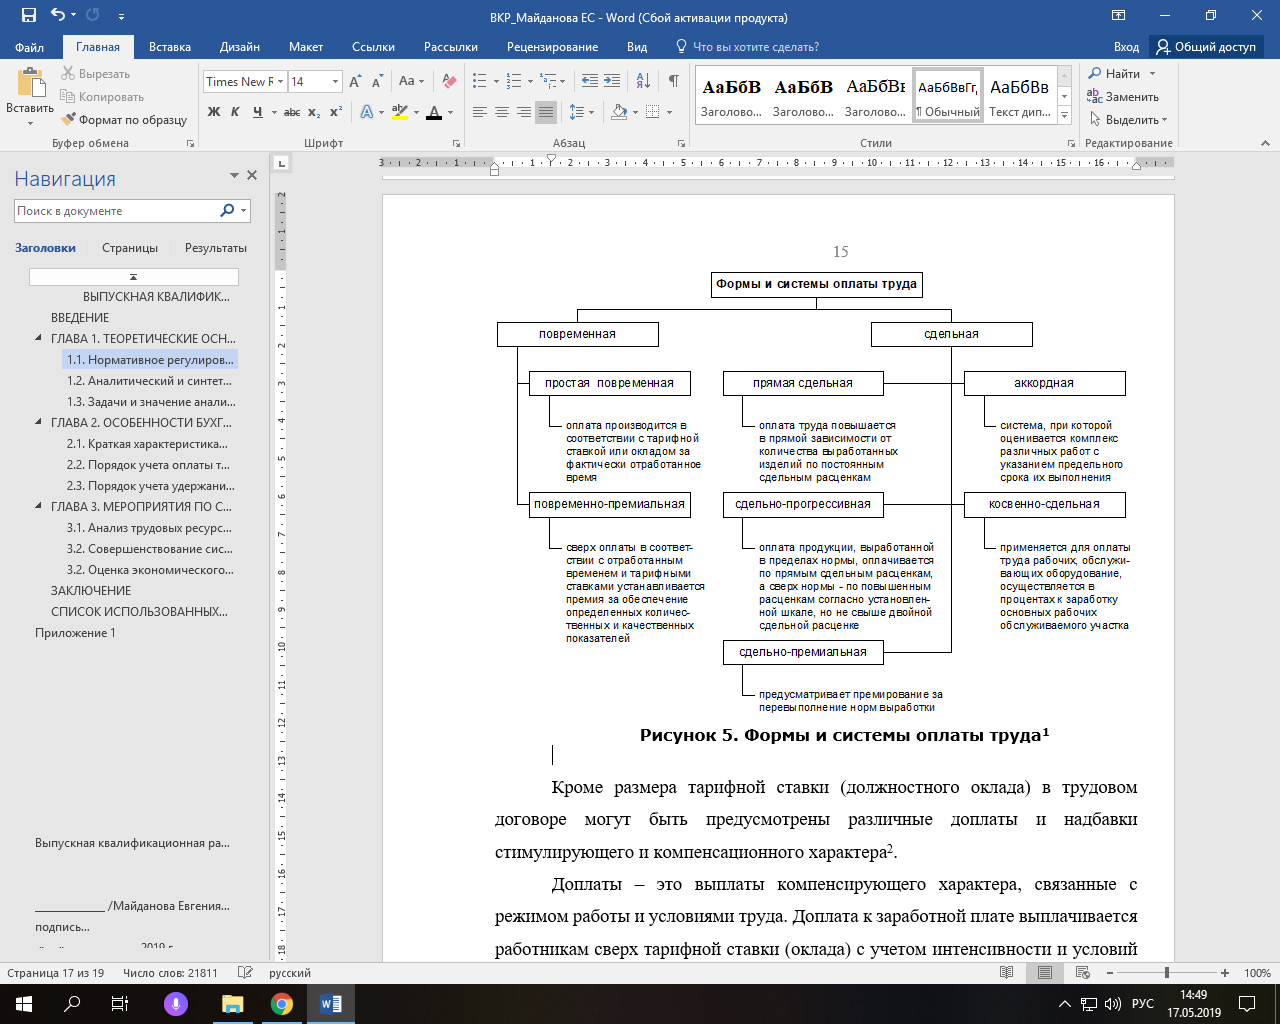Sort text with the A-Z icon

pyautogui.click(x=643, y=82)
